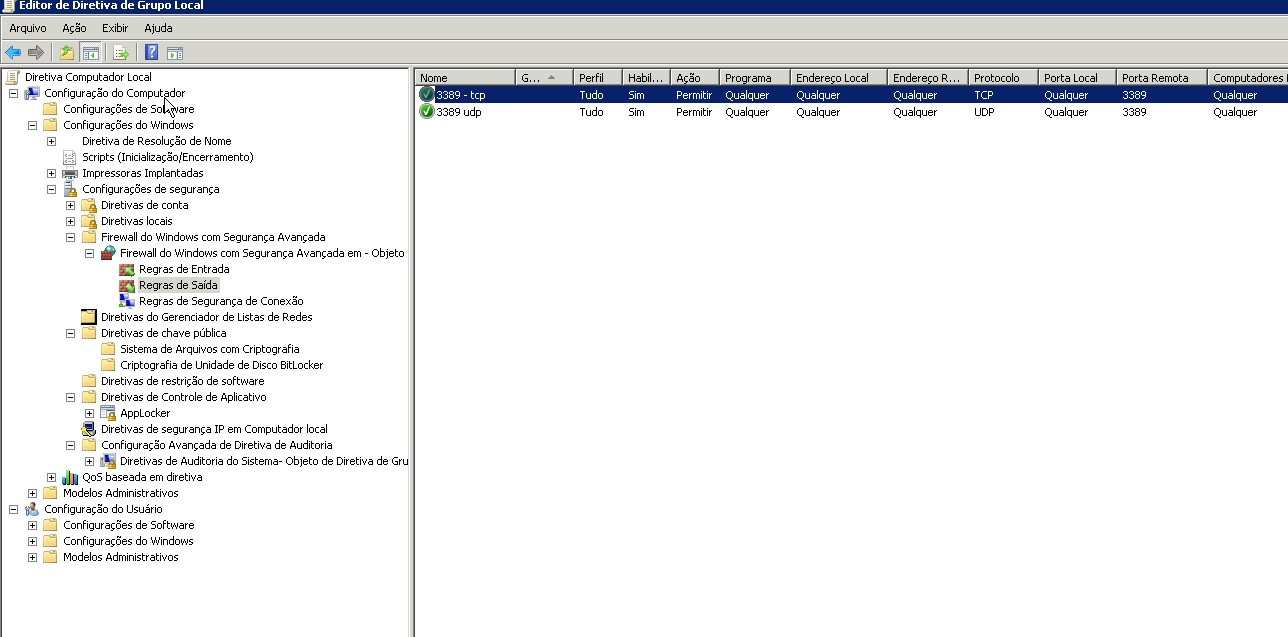The image size is (1288, 637).
Task: Sort by the Porta Local column header
Action: (1078, 77)
